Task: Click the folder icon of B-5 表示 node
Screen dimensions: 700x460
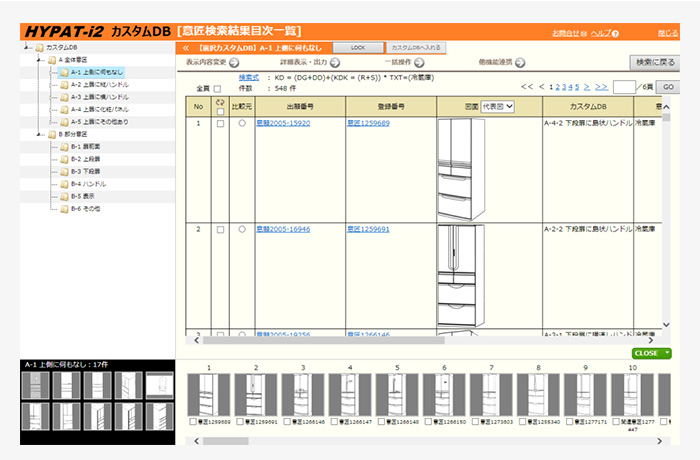Action: (64, 196)
